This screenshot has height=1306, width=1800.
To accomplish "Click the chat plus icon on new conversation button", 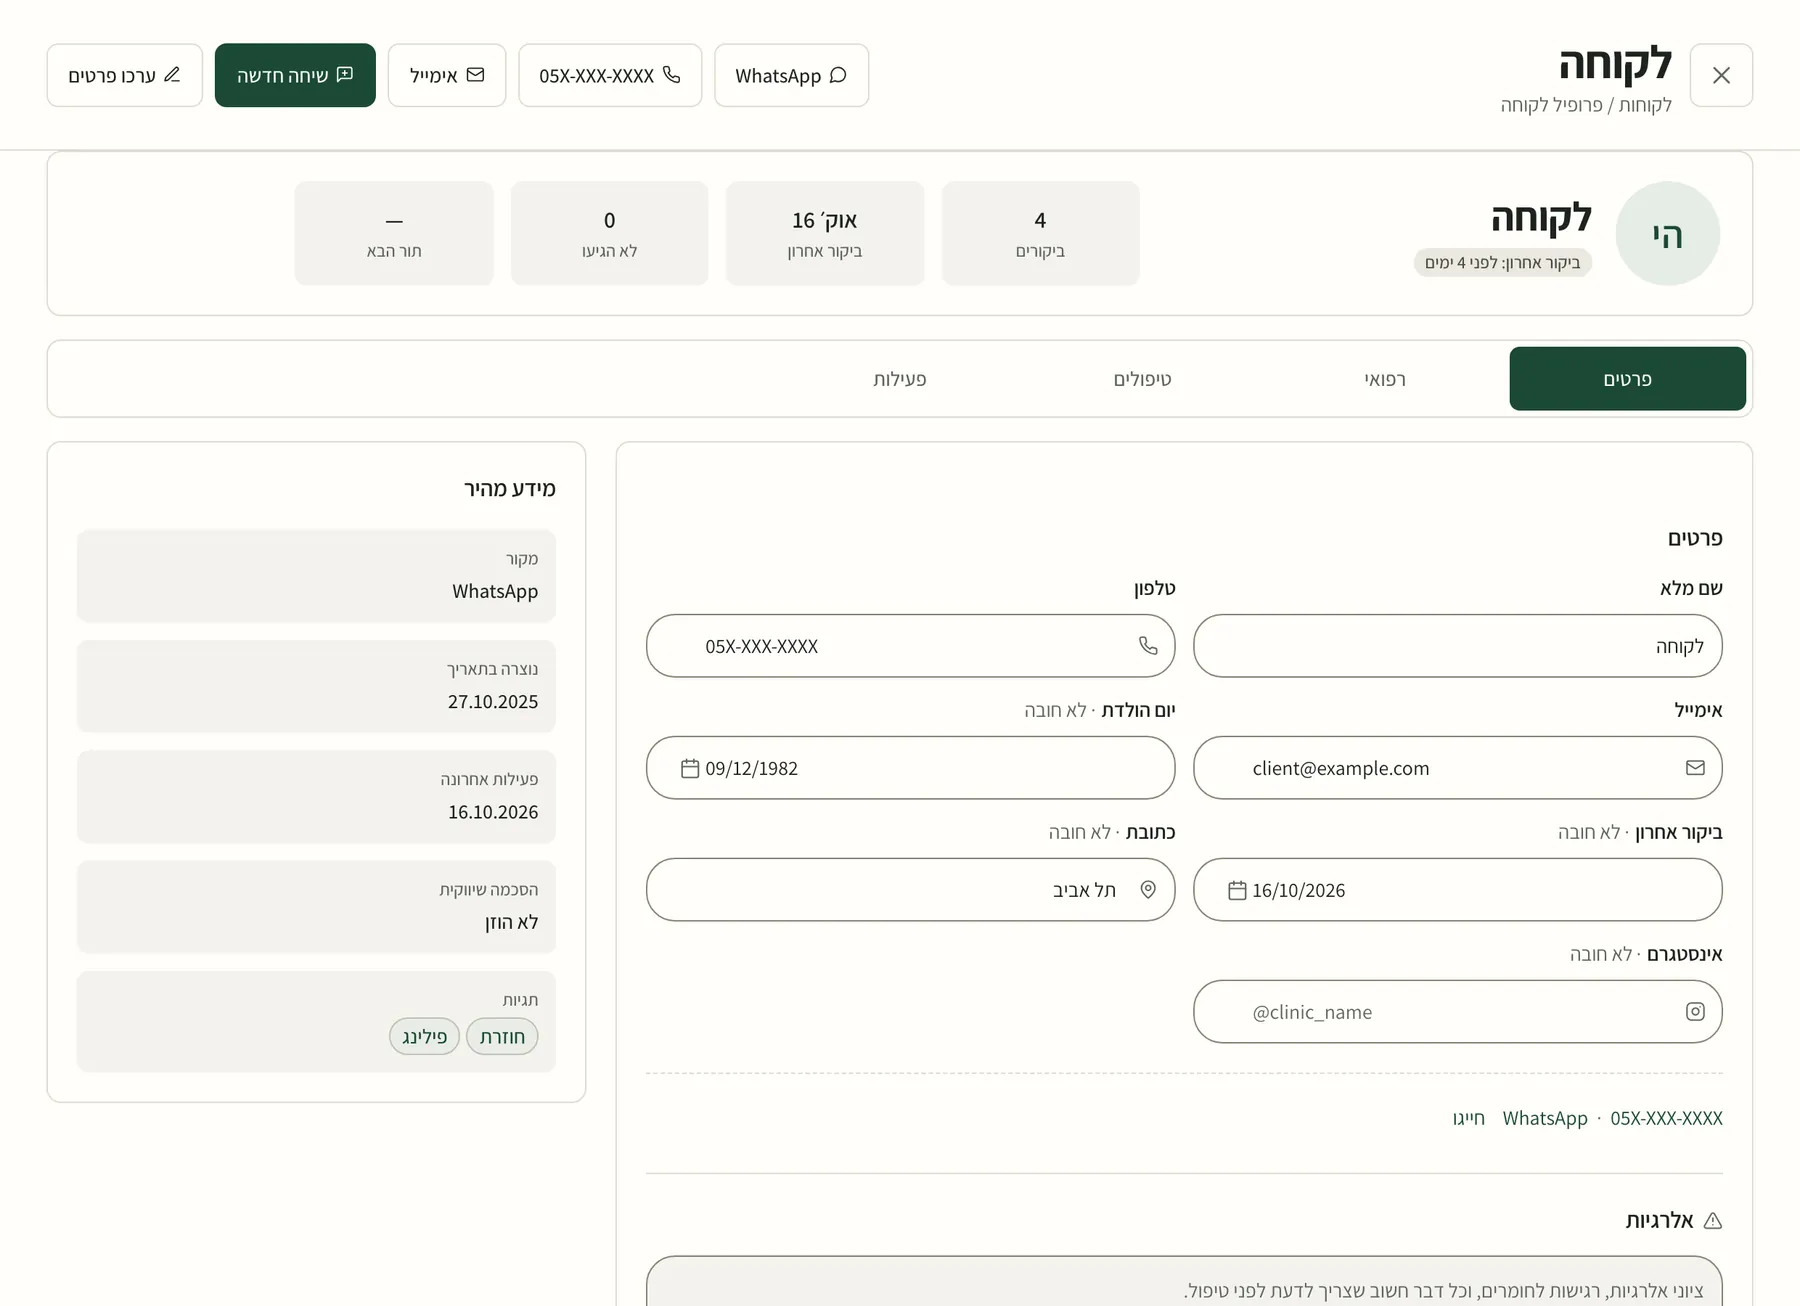I will point(345,75).
